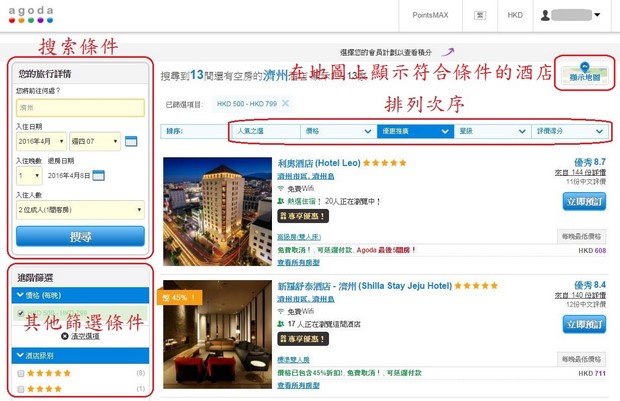
Task: Open the check-in month dropdown 2016年4月
Action: (x=41, y=141)
